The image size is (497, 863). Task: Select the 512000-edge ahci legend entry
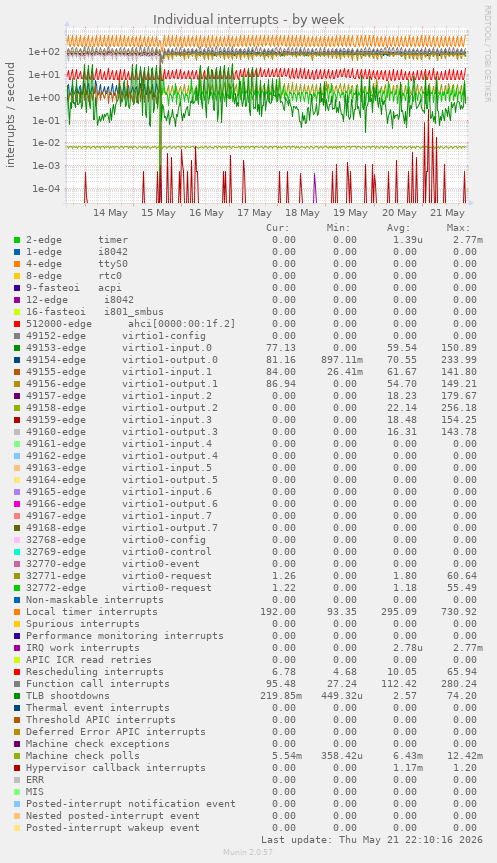[130, 324]
